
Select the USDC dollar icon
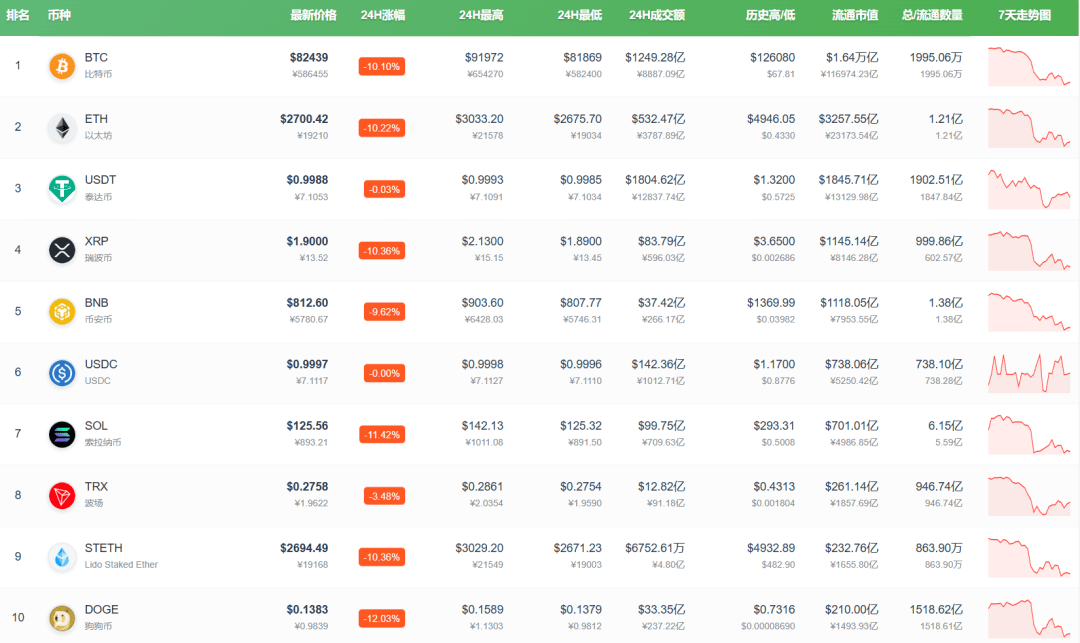coord(61,372)
